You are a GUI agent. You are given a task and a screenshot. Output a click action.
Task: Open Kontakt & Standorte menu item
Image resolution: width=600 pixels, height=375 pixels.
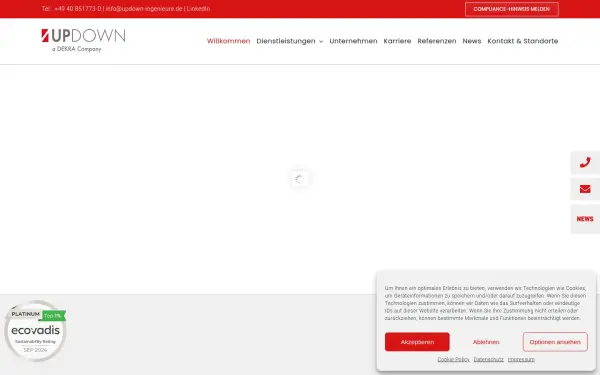click(x=523, y=41)
